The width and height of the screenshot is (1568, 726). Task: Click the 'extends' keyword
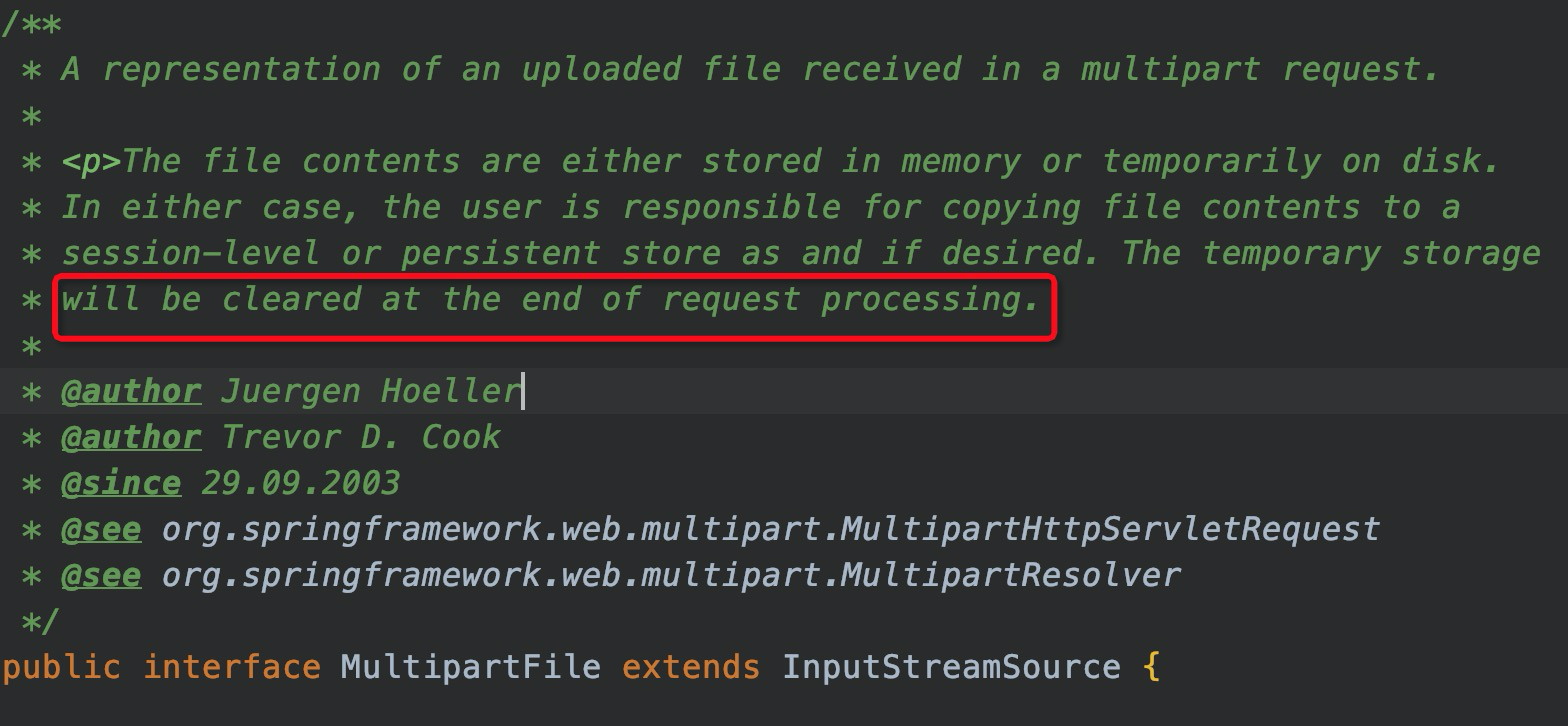tap(691, 666)
